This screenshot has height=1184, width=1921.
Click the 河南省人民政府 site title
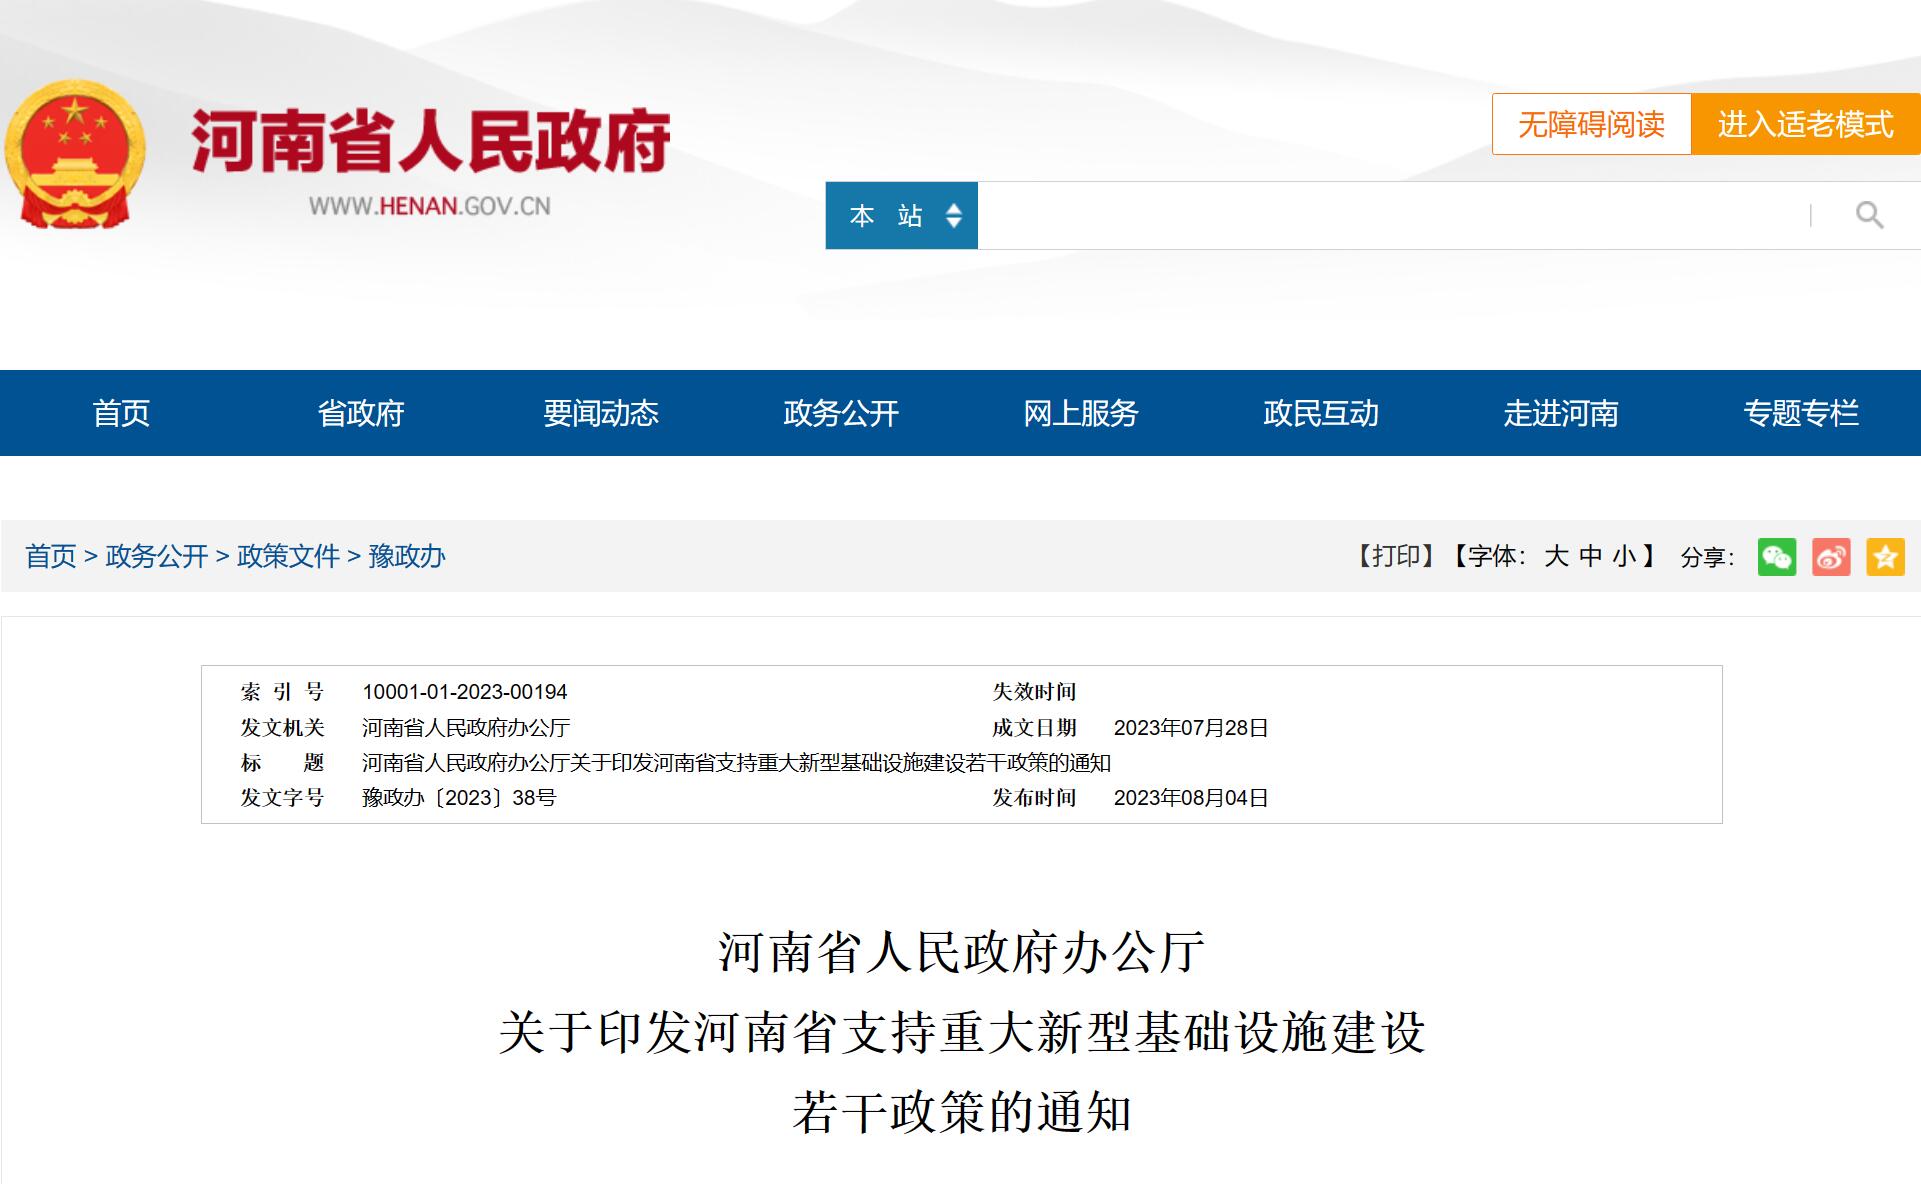coord(431,141)
